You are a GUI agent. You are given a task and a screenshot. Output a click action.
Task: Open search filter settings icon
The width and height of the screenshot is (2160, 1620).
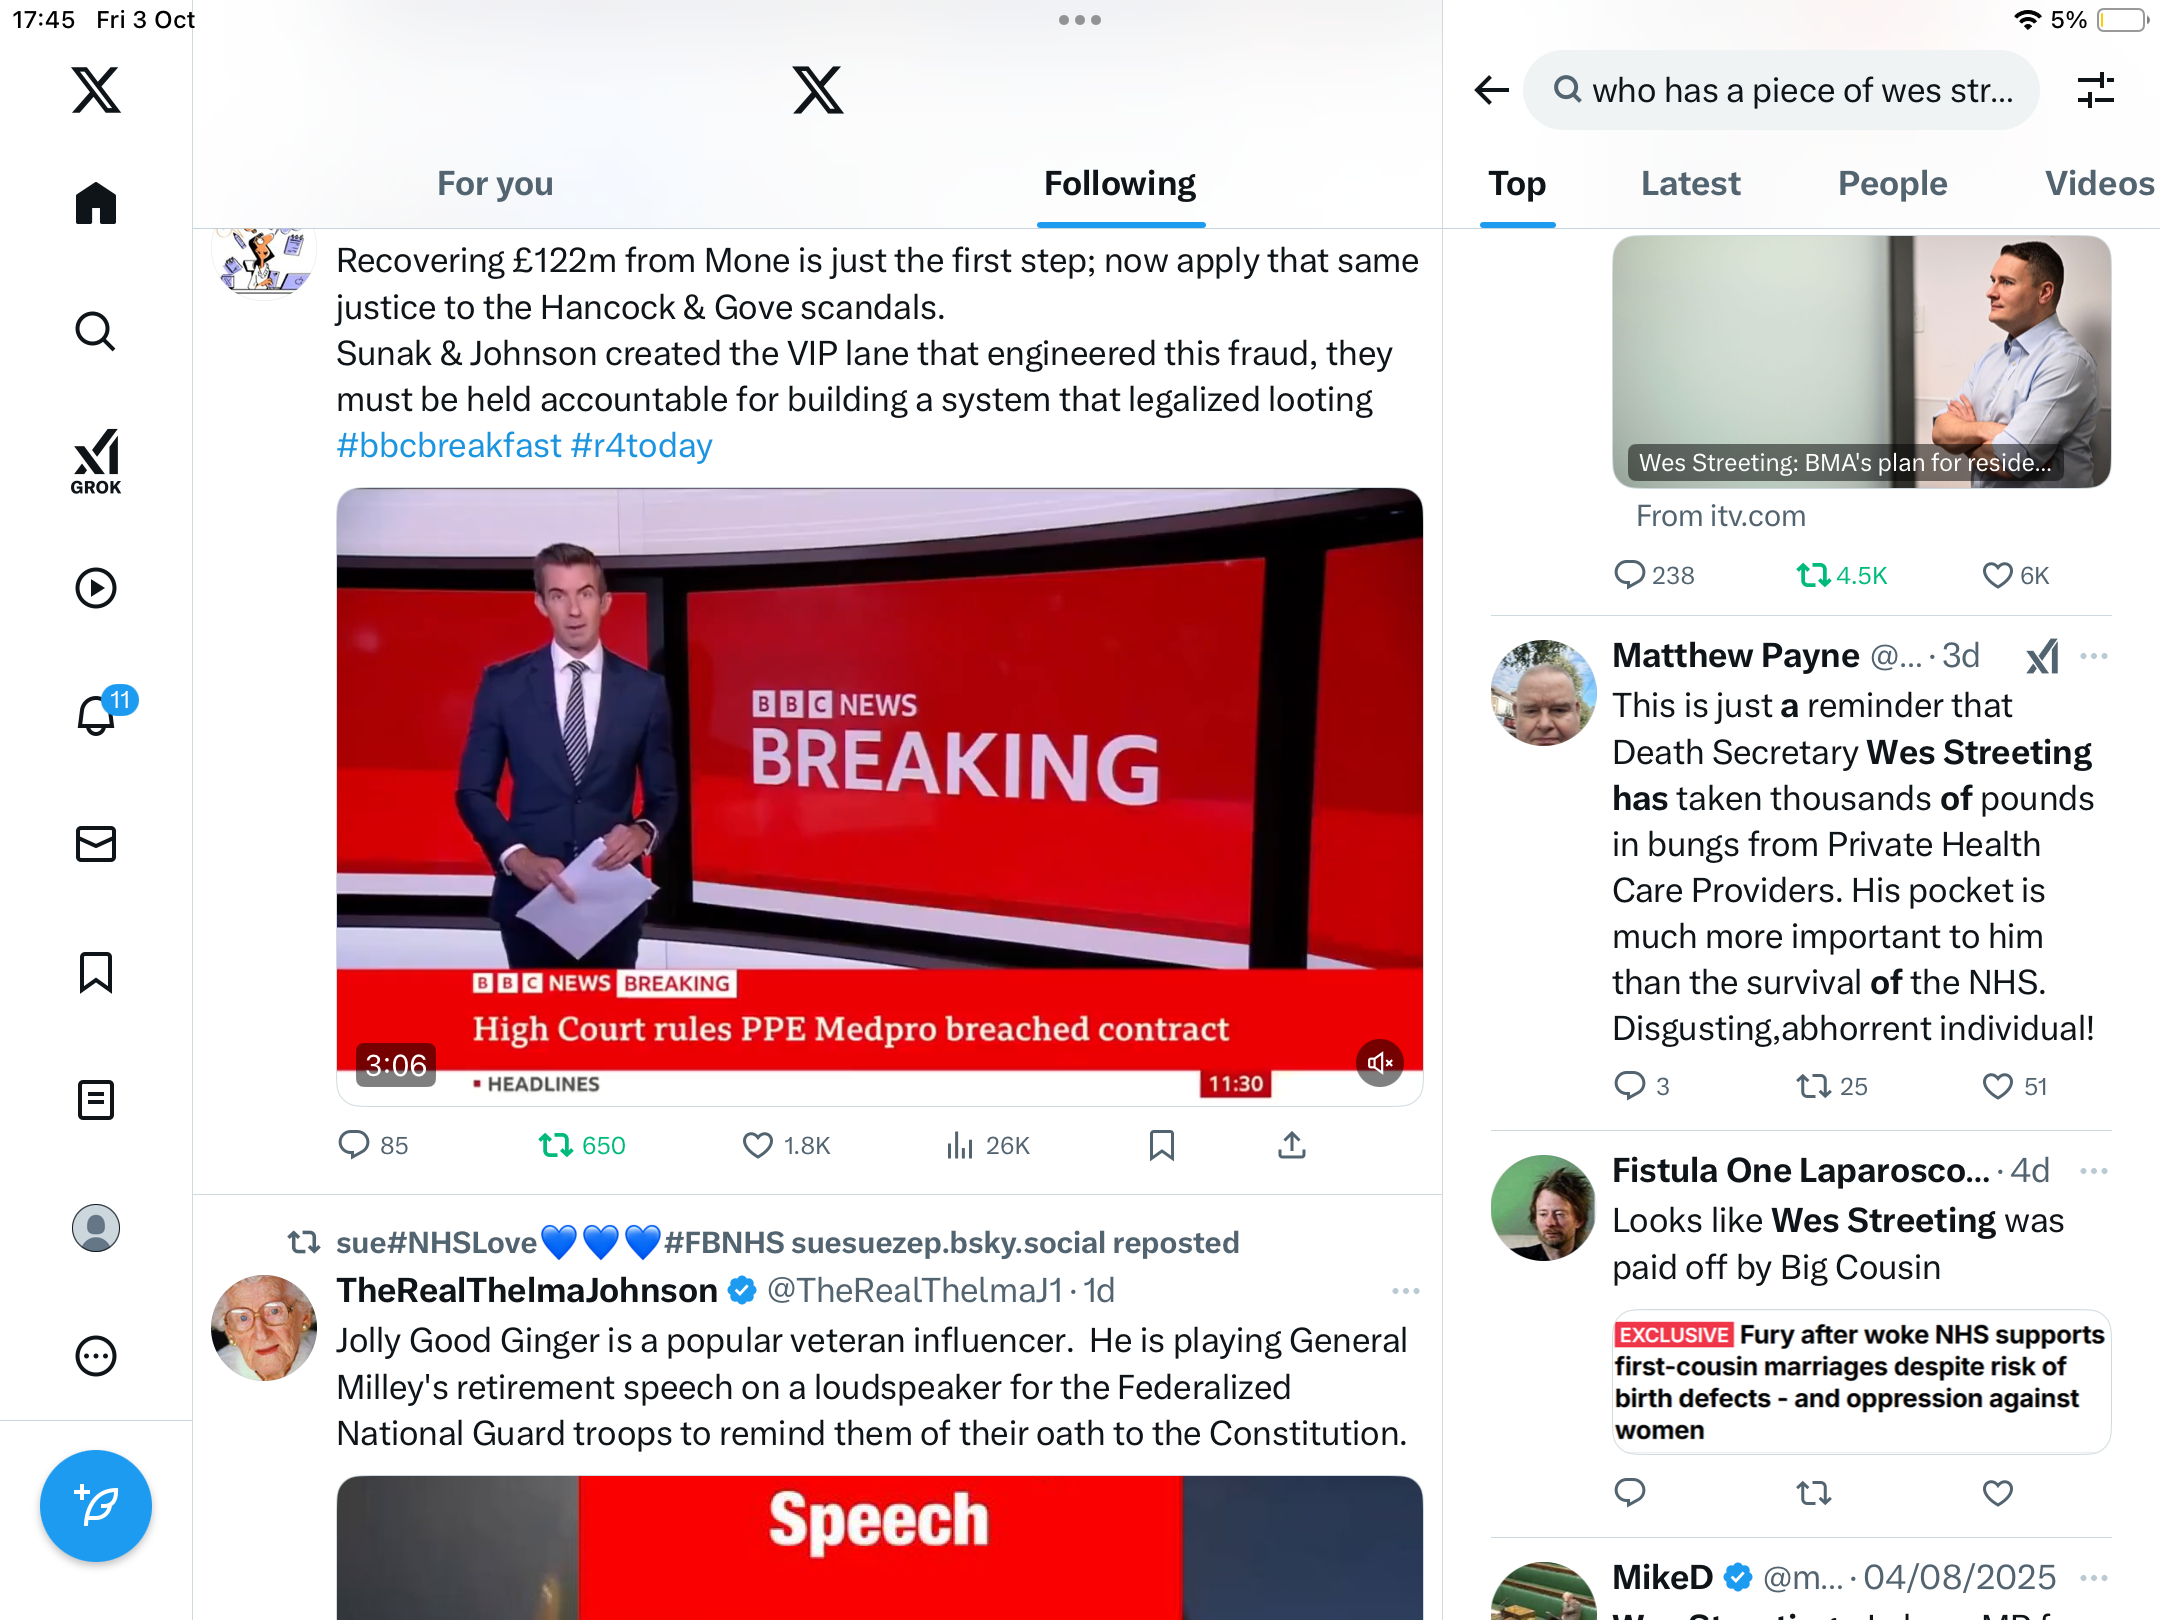click(2096, 90)
